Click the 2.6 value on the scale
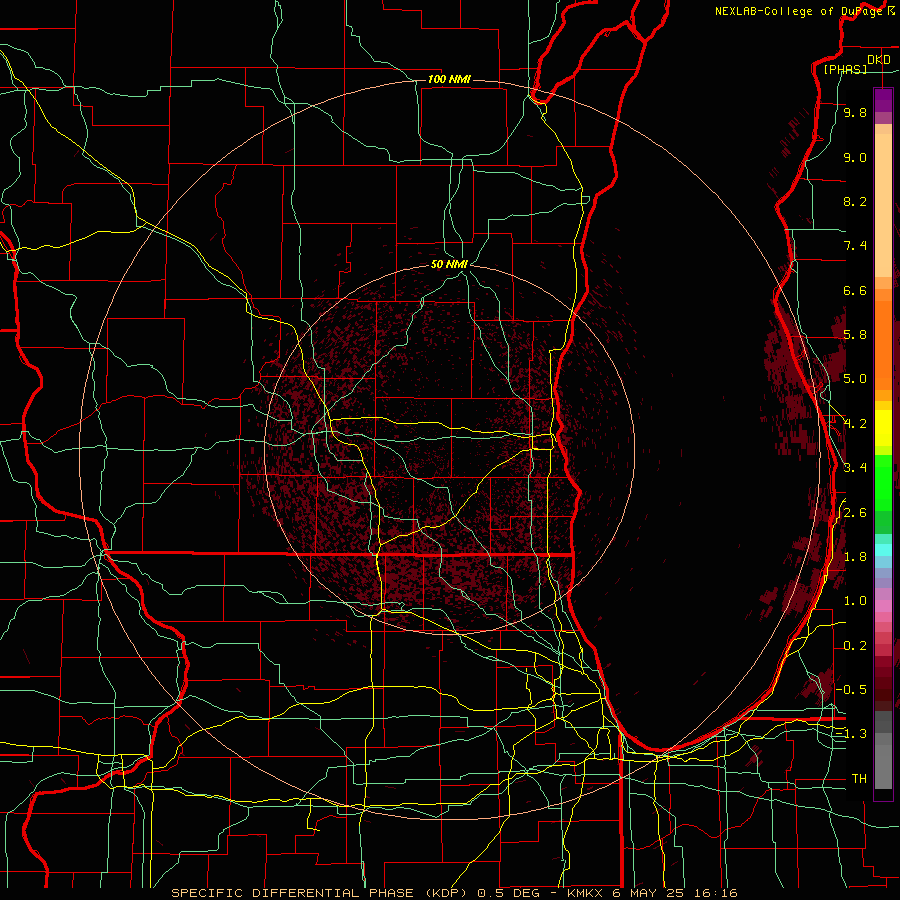 pos(855,513)
